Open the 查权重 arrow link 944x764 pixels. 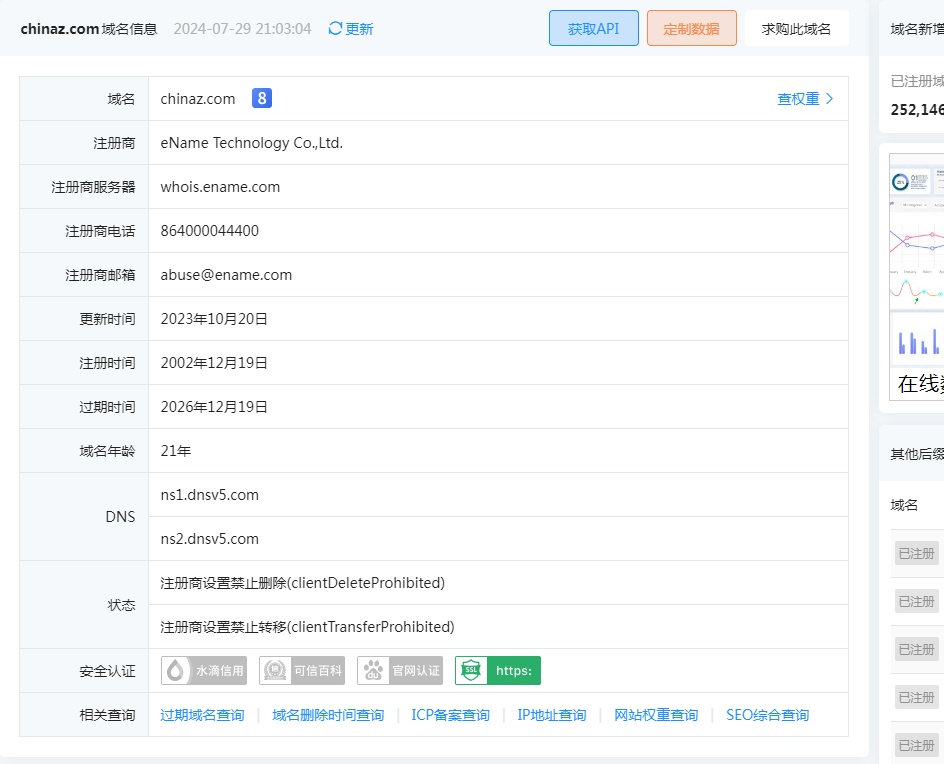pos(805,99)
